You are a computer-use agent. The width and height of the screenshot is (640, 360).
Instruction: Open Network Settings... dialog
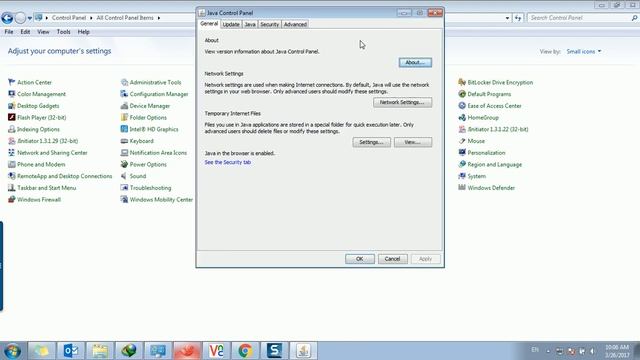(402, 102)
